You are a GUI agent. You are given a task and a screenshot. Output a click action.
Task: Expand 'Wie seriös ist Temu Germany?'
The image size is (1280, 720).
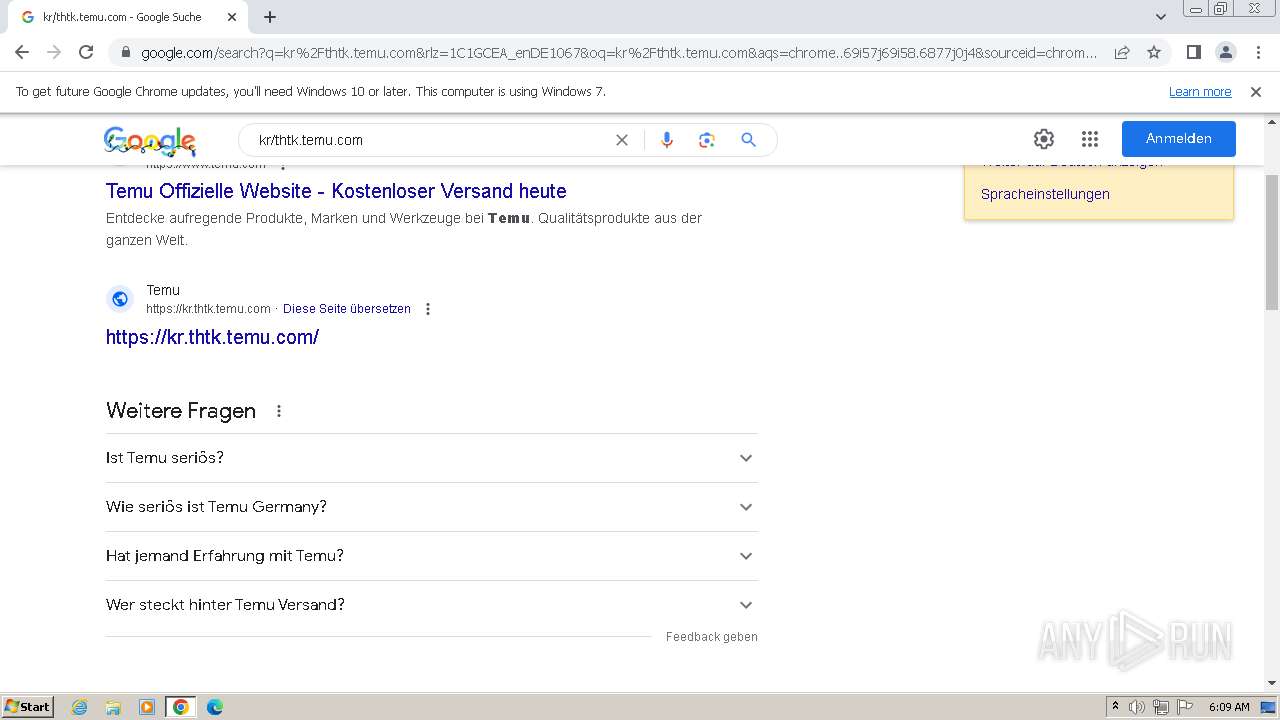432,507
